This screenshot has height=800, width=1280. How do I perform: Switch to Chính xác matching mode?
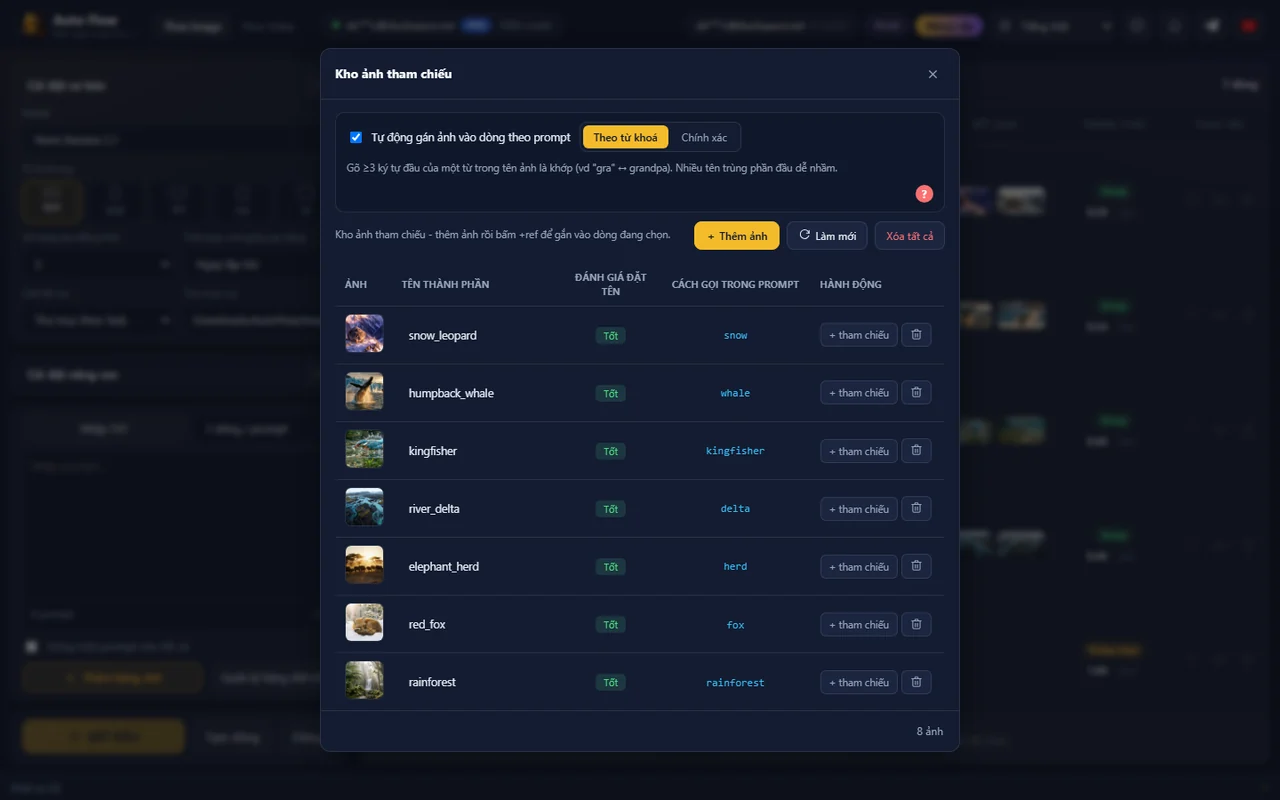[704, 137]
